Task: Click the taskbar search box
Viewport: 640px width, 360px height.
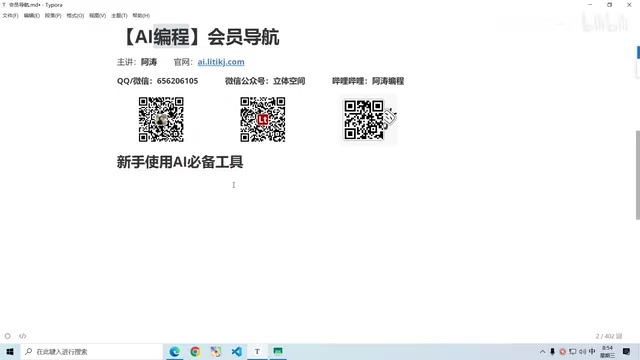Action: tap(91, 351)
